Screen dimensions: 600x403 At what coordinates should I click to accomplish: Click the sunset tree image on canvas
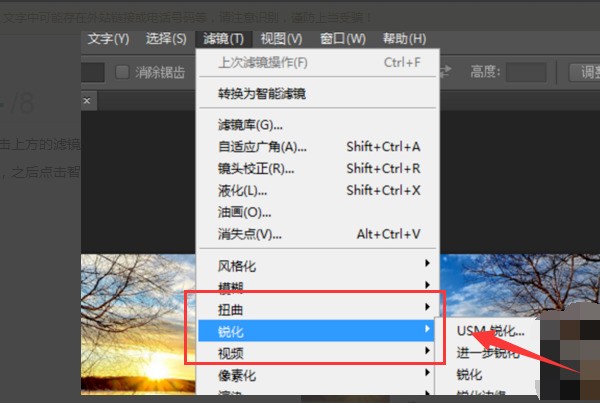pos(138,324)
